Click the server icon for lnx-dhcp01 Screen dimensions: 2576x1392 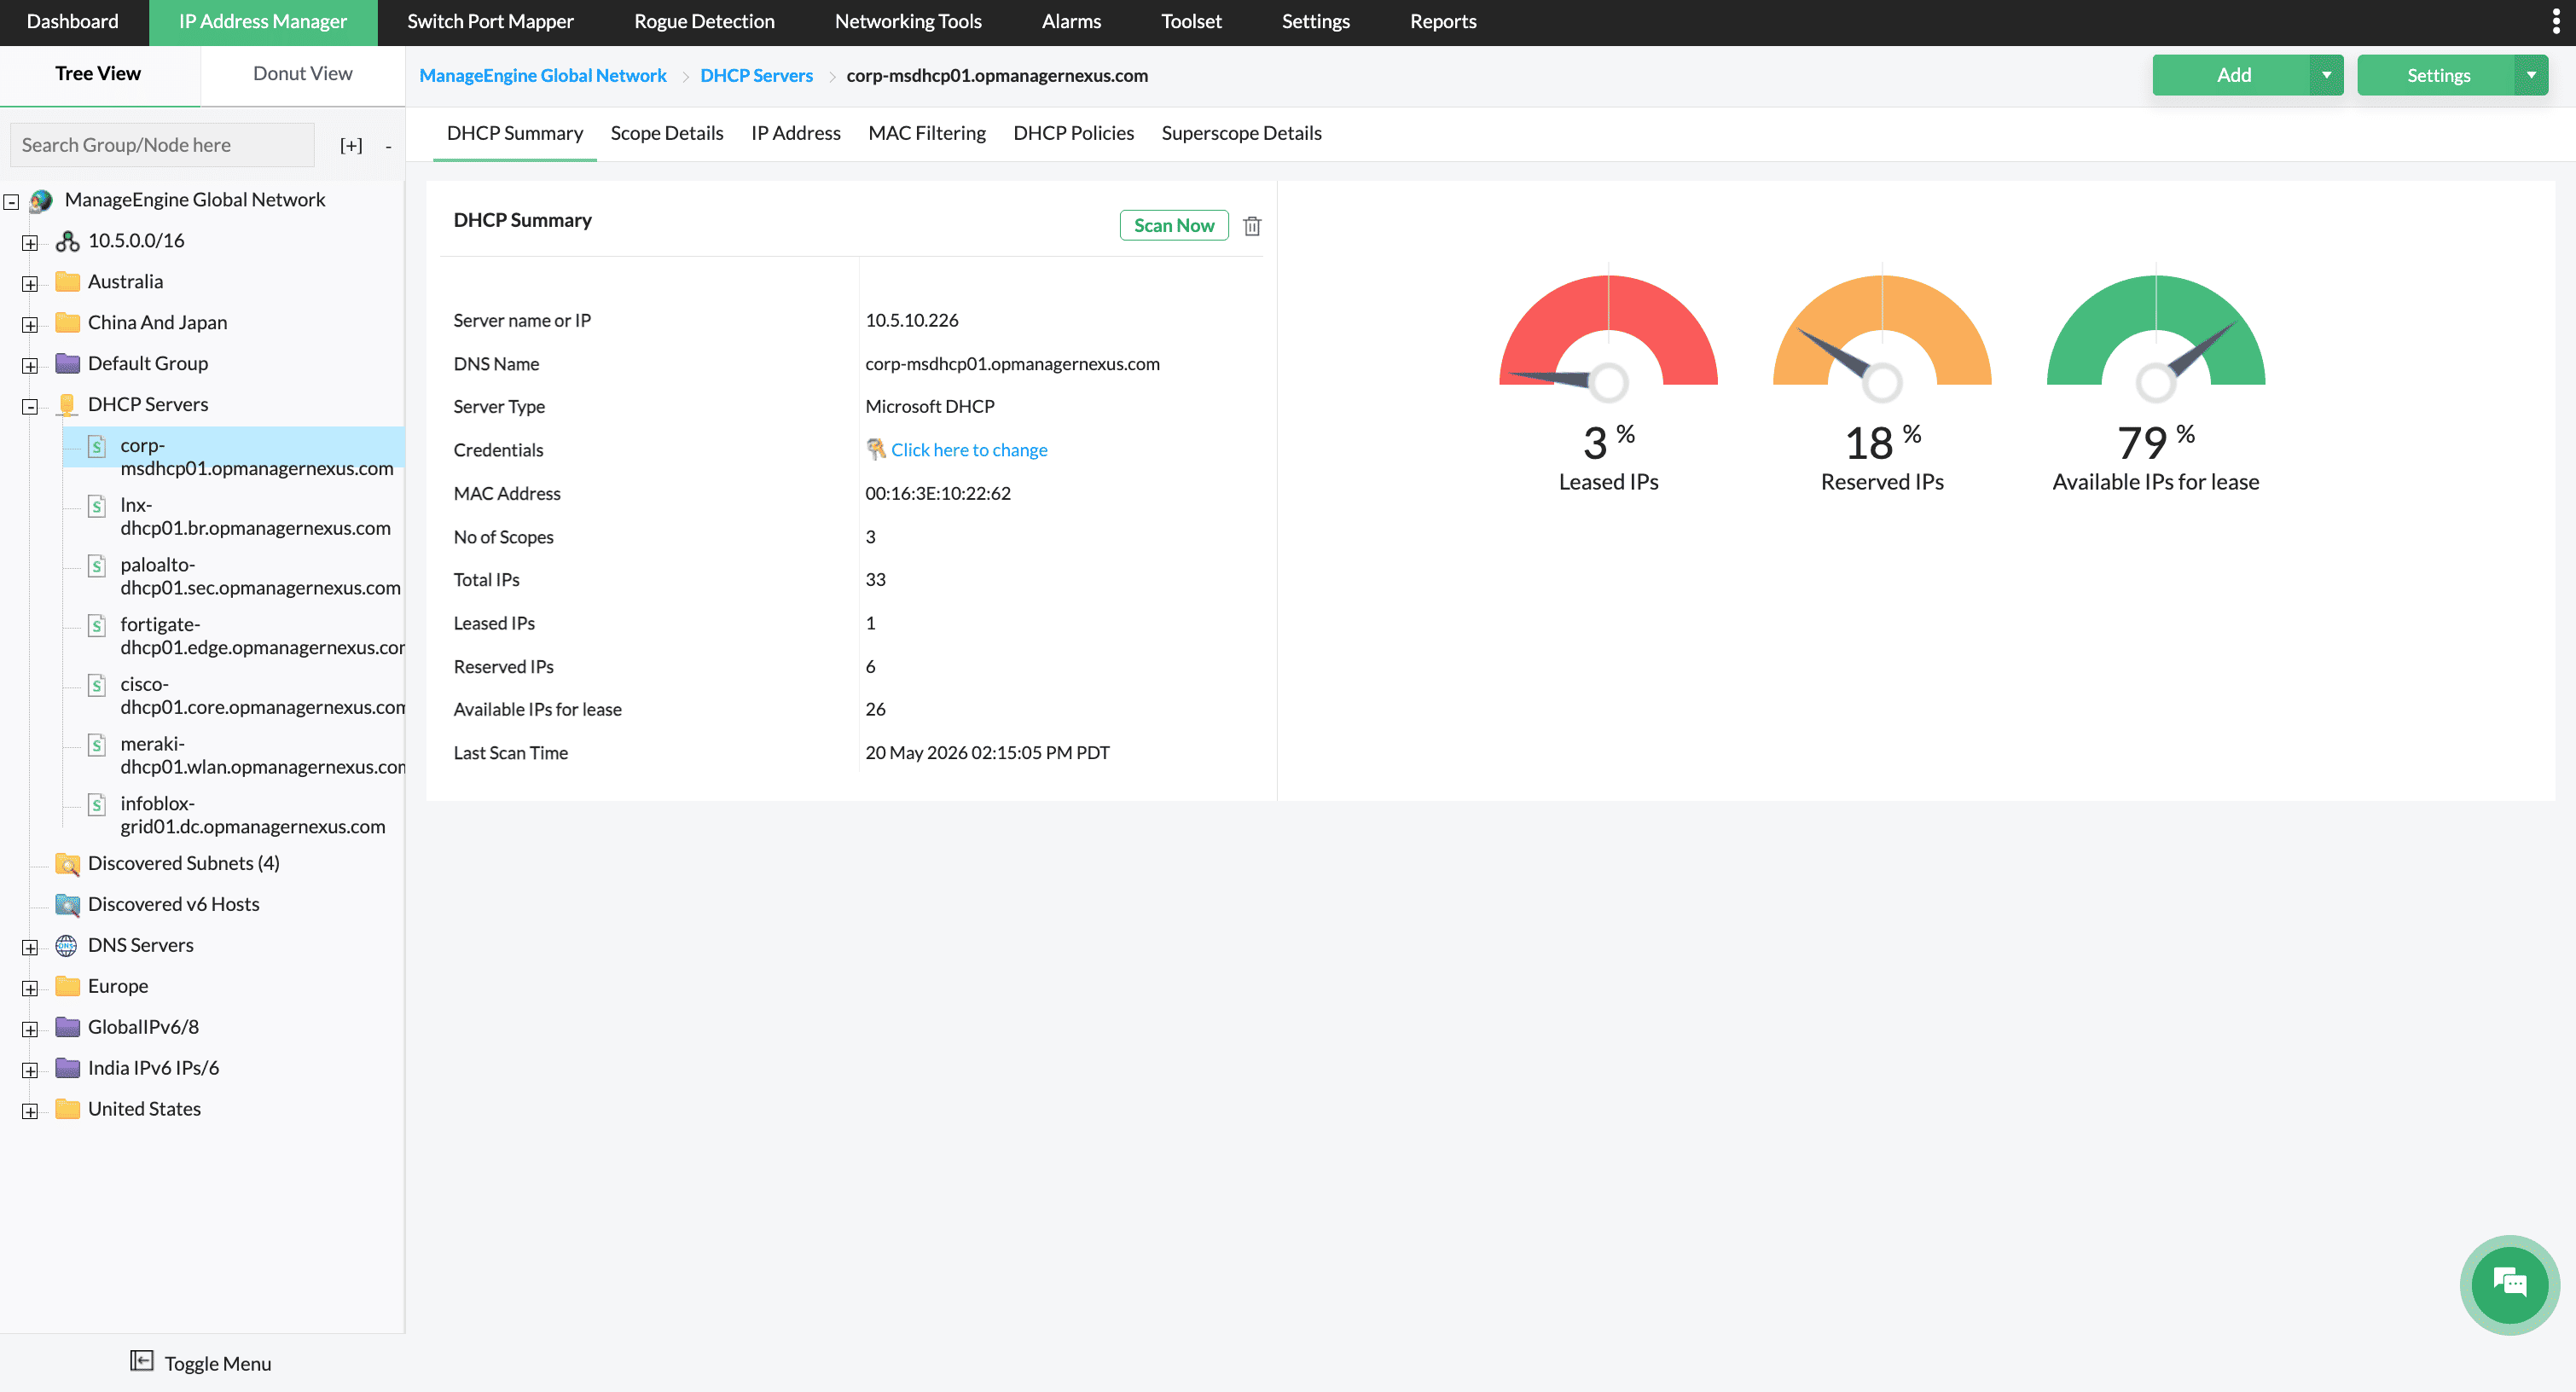[x=97, y=506]
